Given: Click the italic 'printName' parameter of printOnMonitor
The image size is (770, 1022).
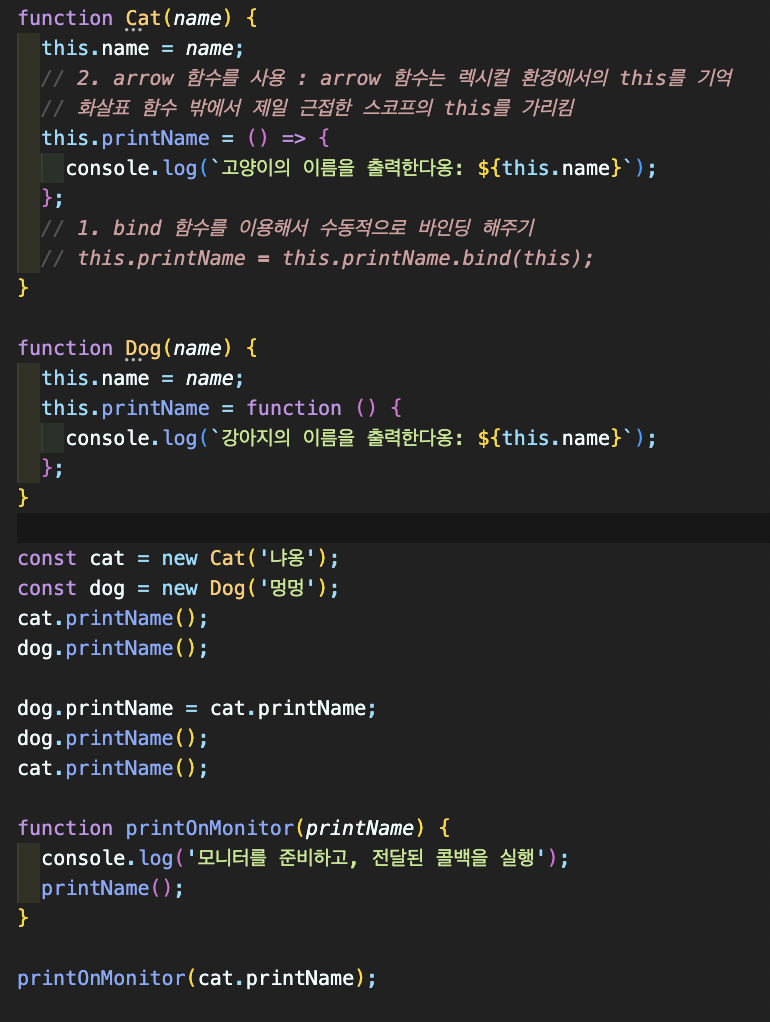Looking at the screenshot, I should tap(360, 828).
